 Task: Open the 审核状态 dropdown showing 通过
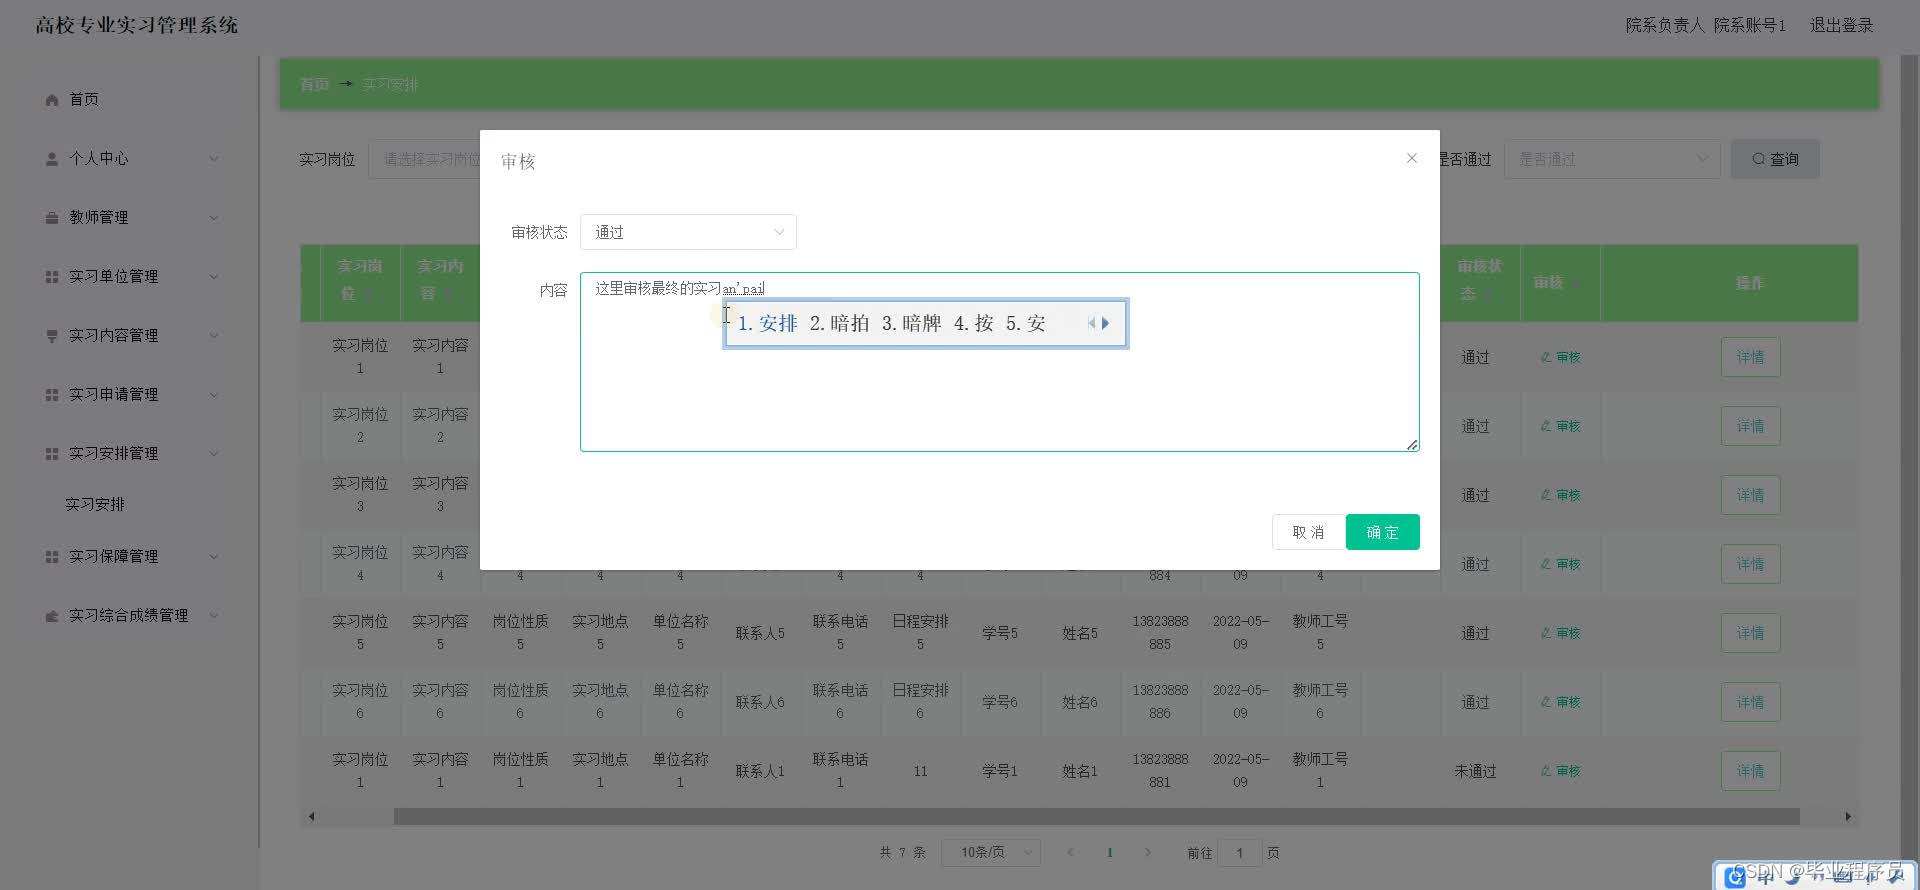click(688, 232)
